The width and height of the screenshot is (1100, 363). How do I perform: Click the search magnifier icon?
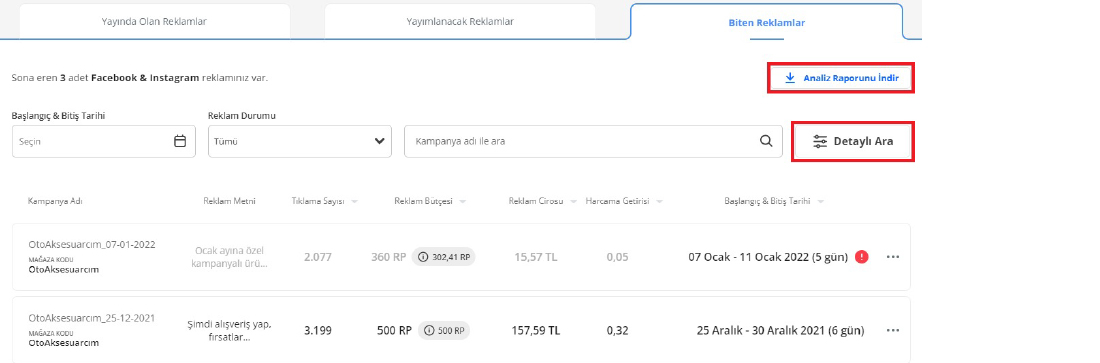pos(766,141)
